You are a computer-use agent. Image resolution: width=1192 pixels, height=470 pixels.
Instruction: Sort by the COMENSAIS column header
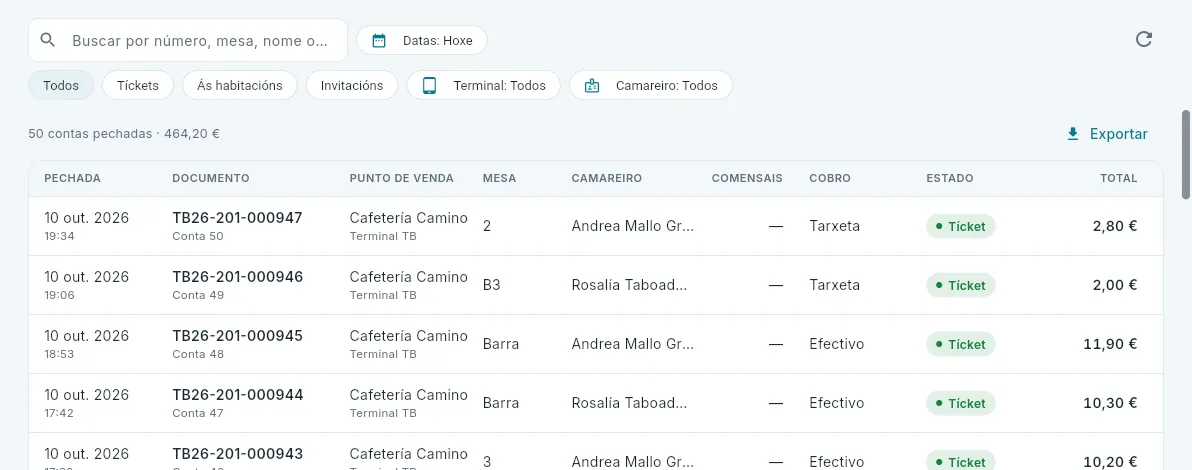point(747,178)
